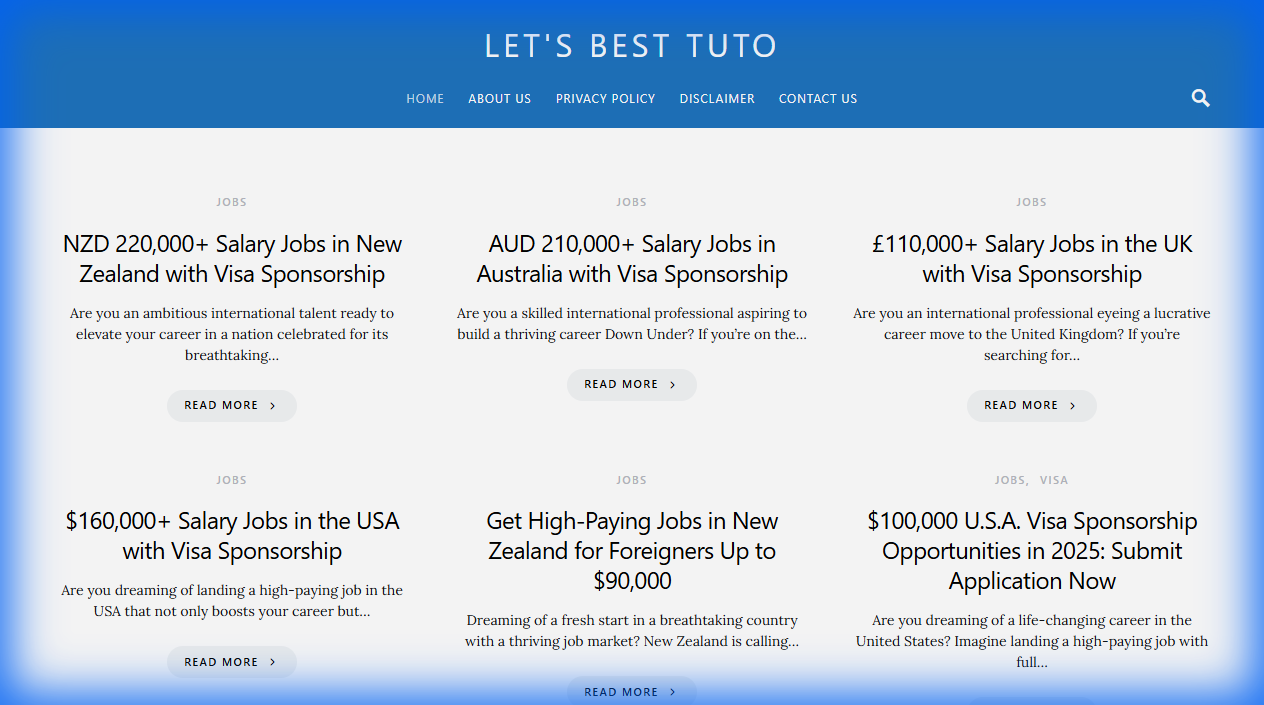Open the ABOUT US page
This screenshot has height=705, width=1264.
pos(499,98)
